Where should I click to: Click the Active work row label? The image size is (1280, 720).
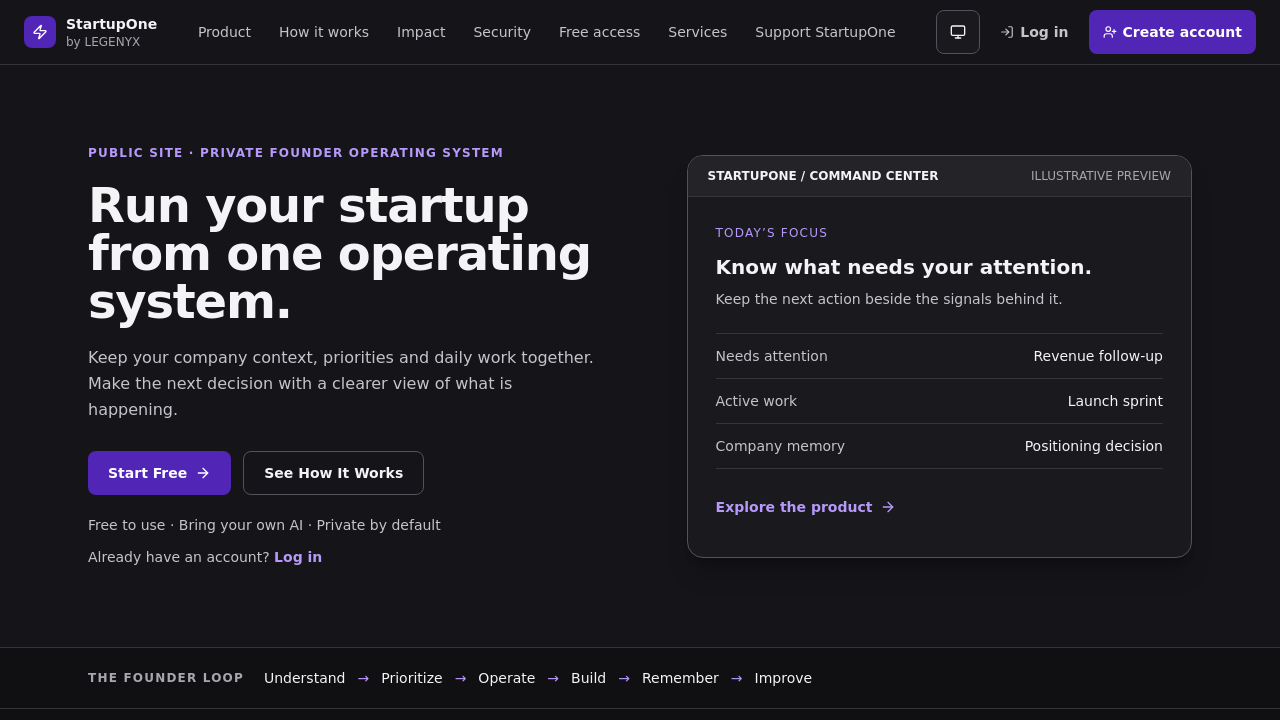pyautogui.click(x=756, y=401)
